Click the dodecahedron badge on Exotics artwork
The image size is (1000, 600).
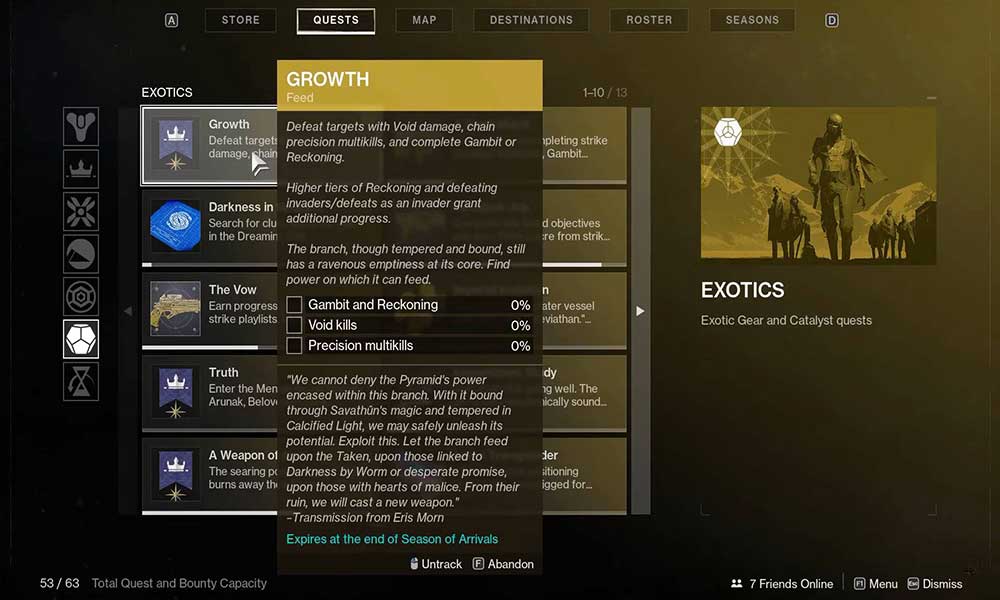(x=728, y=132)
